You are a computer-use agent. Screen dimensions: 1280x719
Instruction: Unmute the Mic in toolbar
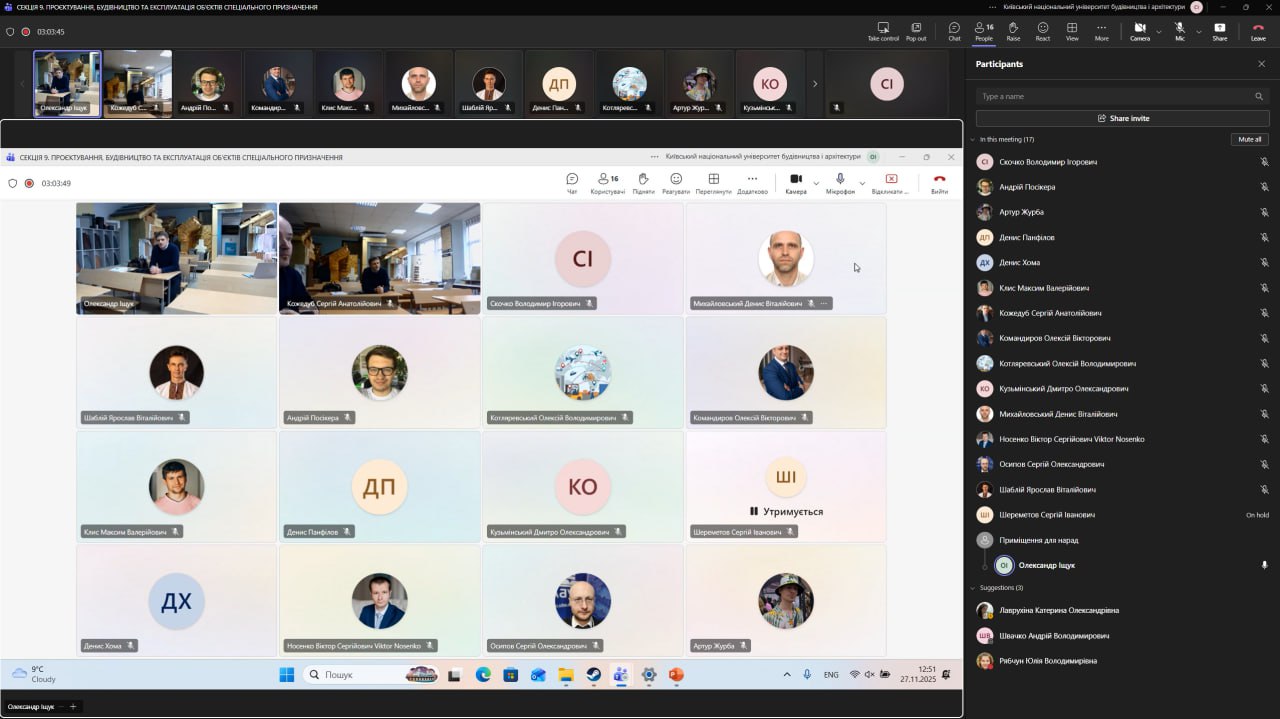point(1180,31)
